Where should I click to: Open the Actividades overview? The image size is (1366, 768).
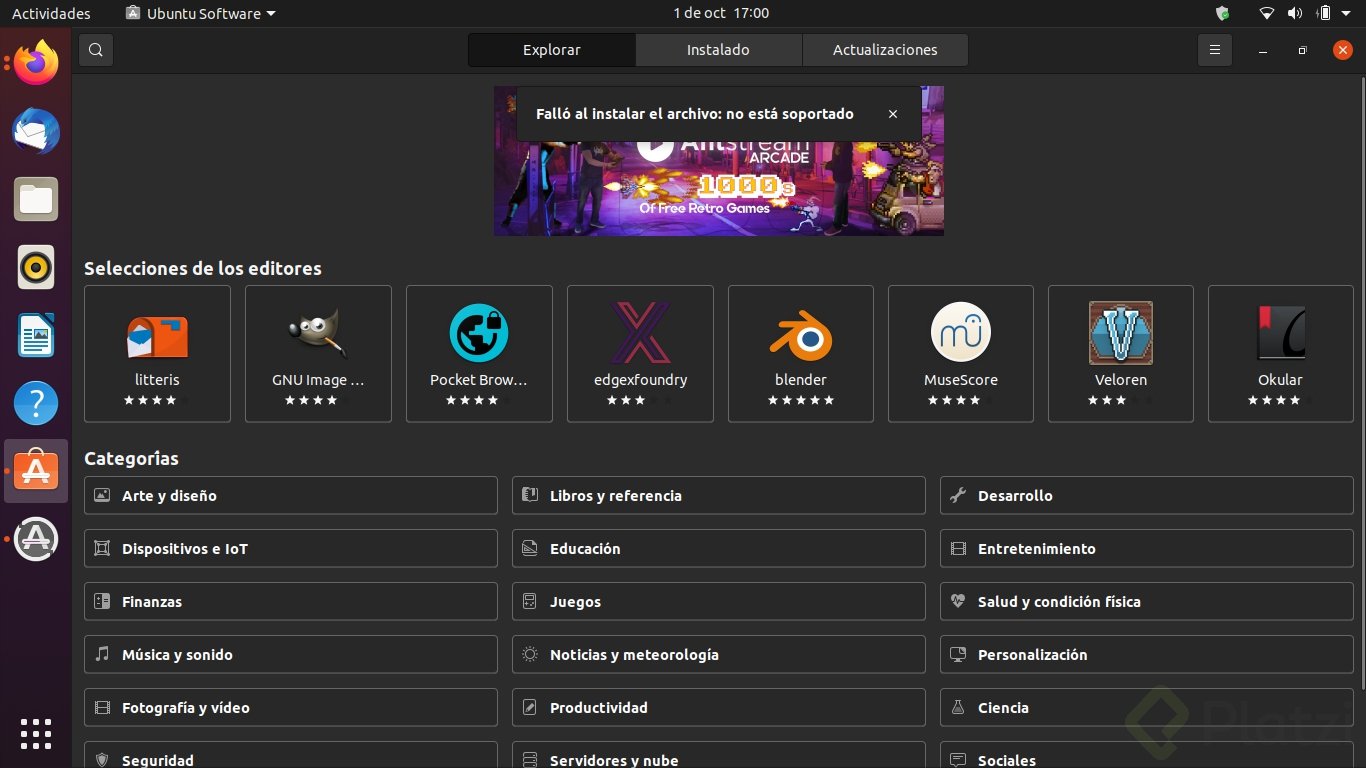pos(50,13)
